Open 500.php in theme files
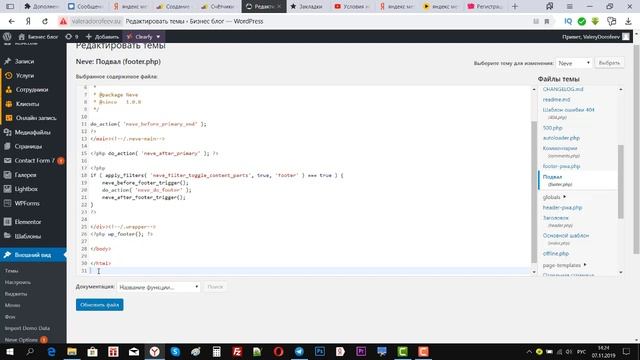The width and height of the screenshot is (640, 360). pos(552,128)
